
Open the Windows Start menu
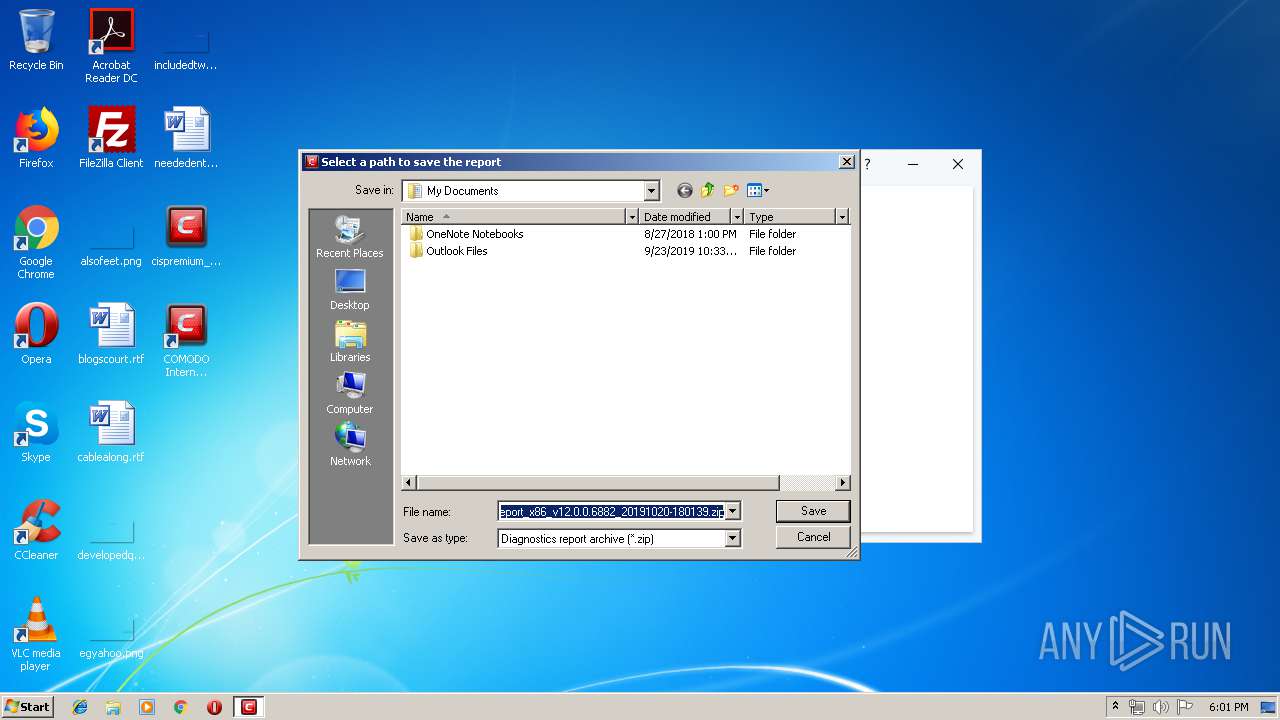pos(28,707)
